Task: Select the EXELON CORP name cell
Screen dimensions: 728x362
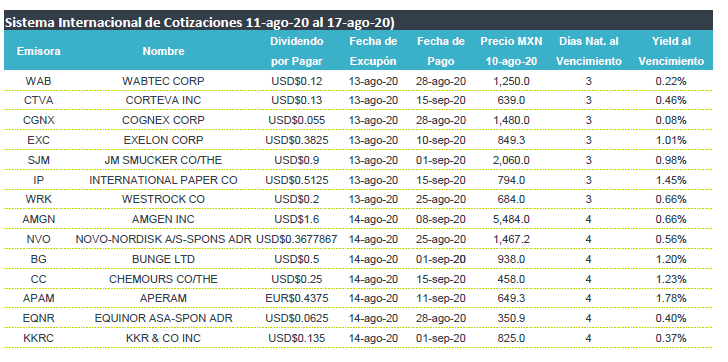Action: click(163, 140)
